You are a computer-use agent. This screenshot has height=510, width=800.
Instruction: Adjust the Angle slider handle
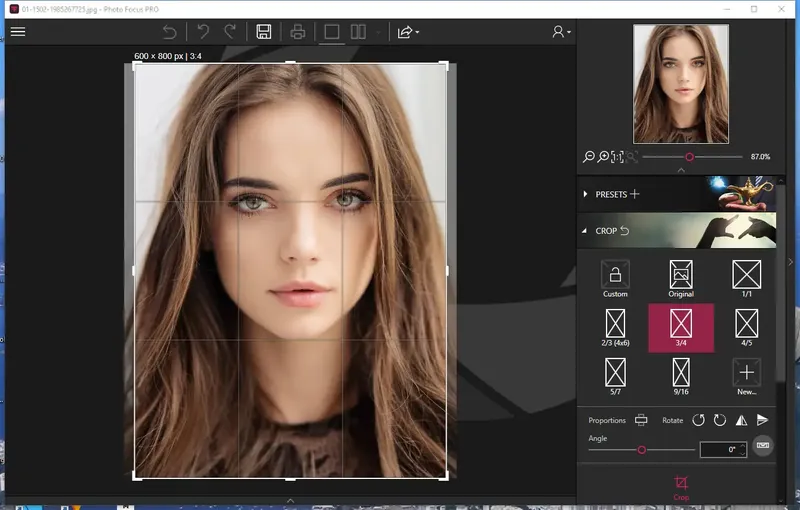click(x=641, y=450)
